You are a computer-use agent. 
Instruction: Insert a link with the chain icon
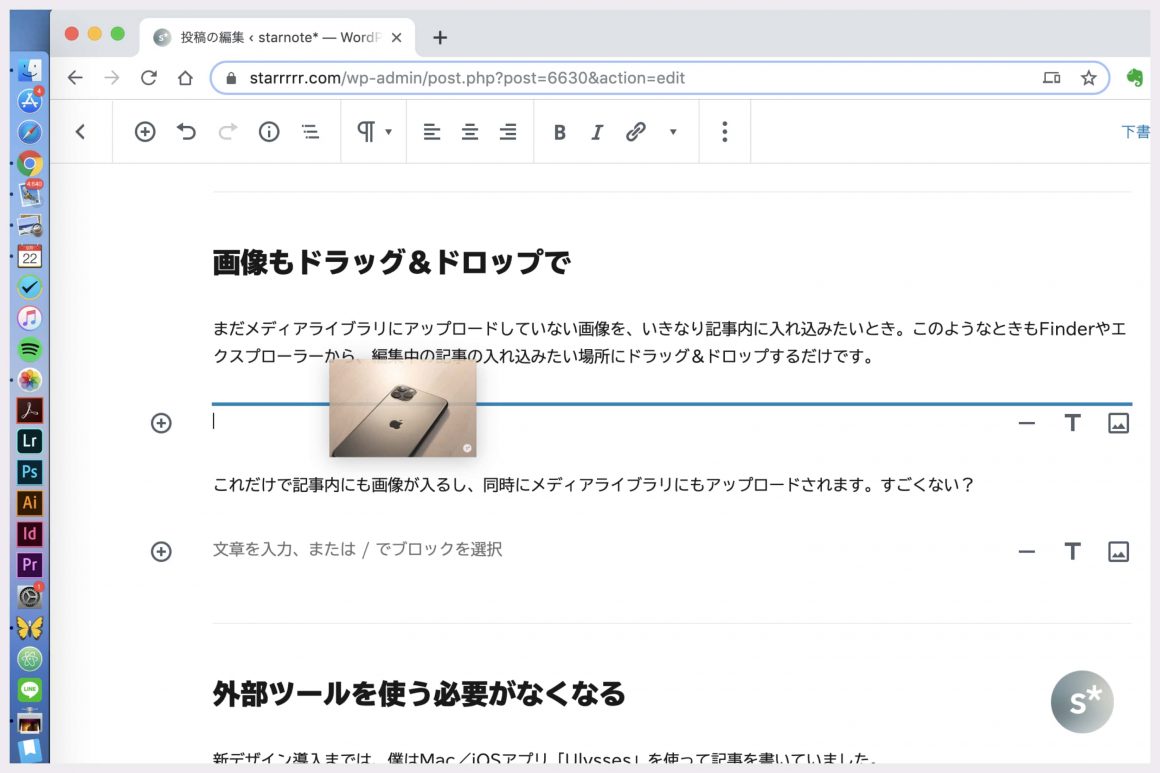(x=636, y=132)
